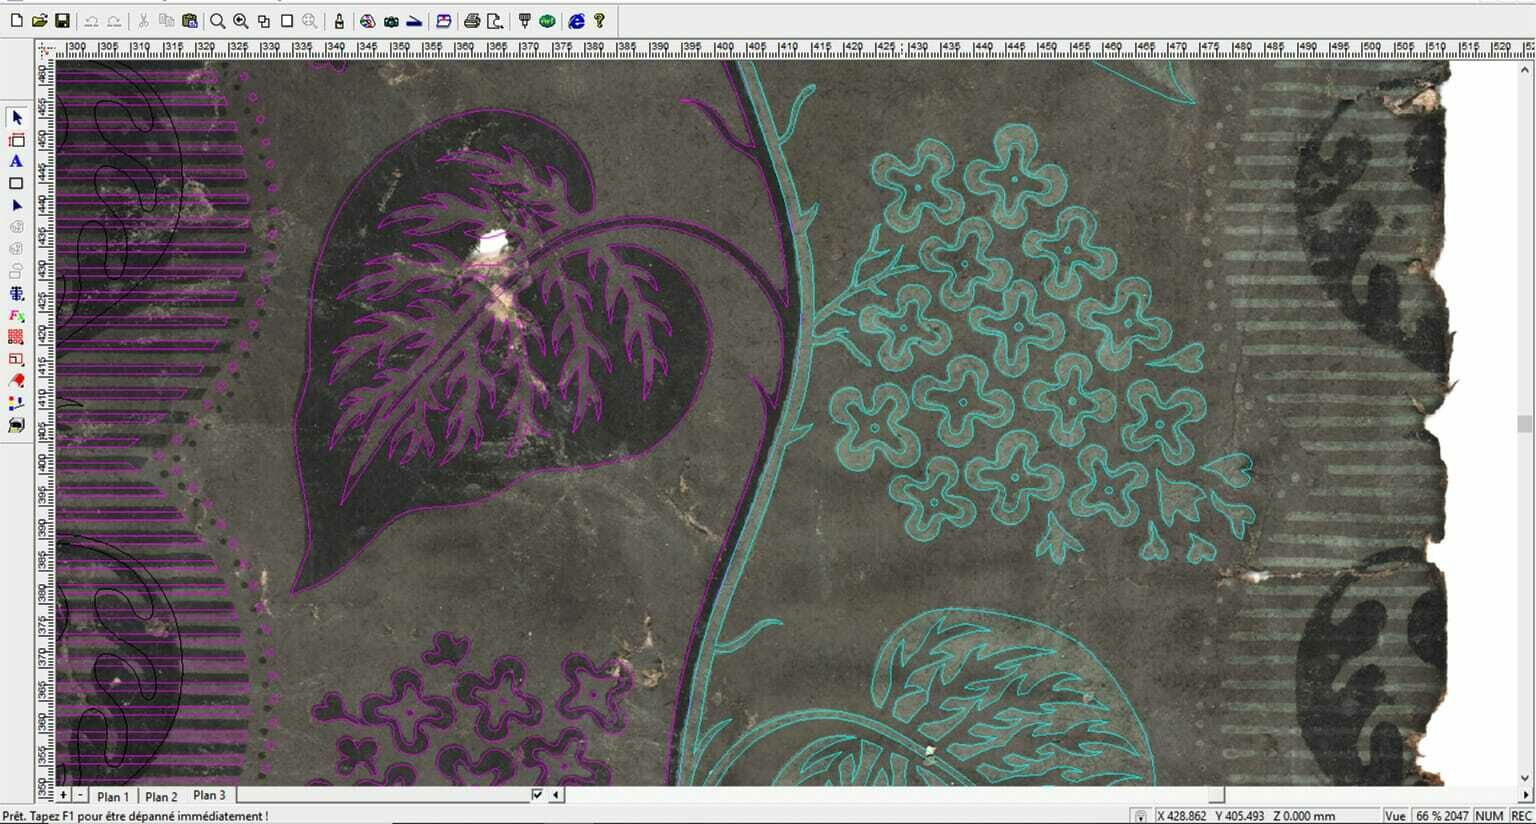Click the blue and pink window icon
1536x824 pixels.
443,21
